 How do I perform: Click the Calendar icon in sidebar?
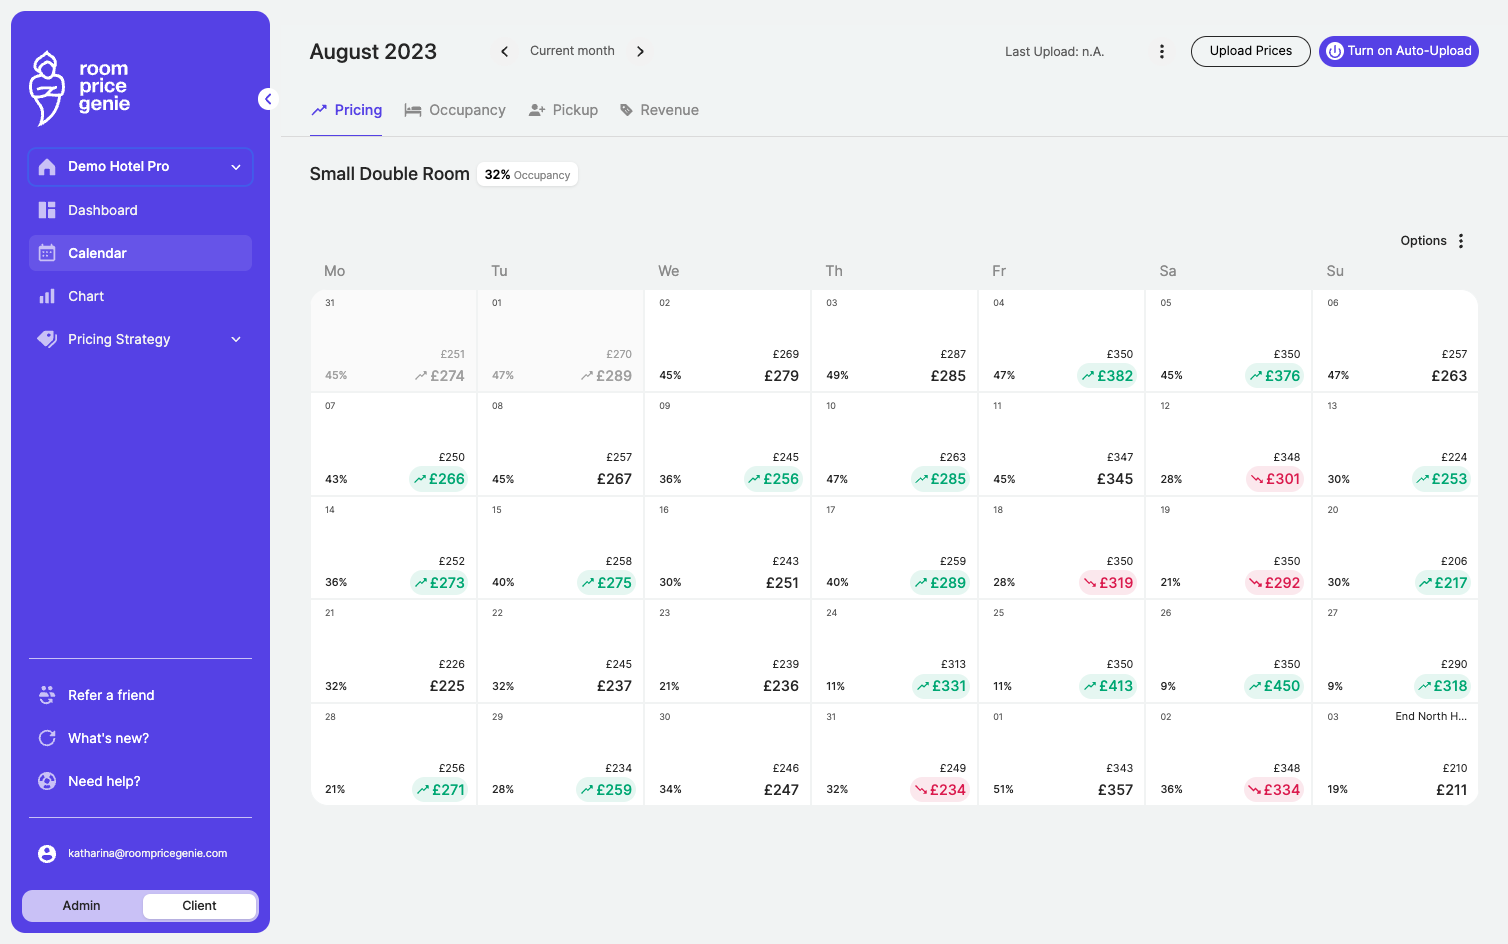point(47,253)
